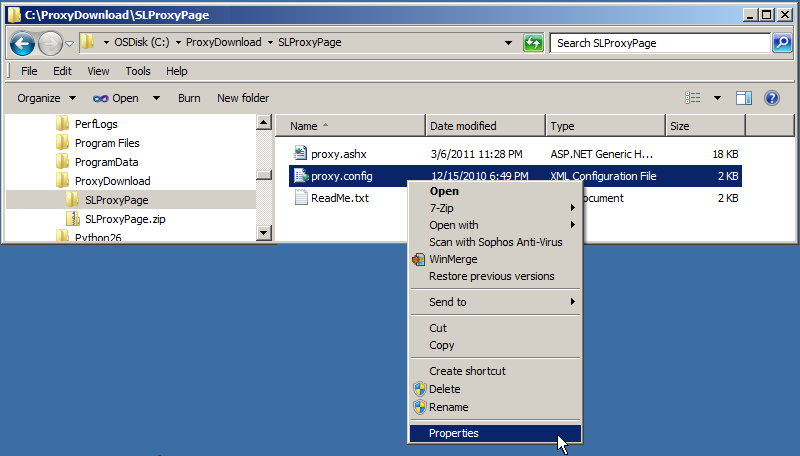Open the File menu
This screenshot has height=456, width=800.
(x=29, y=71)
